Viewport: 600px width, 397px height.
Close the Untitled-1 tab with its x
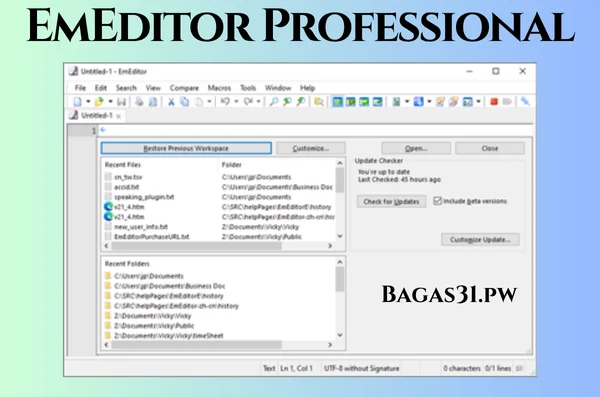tap(119, 116)
